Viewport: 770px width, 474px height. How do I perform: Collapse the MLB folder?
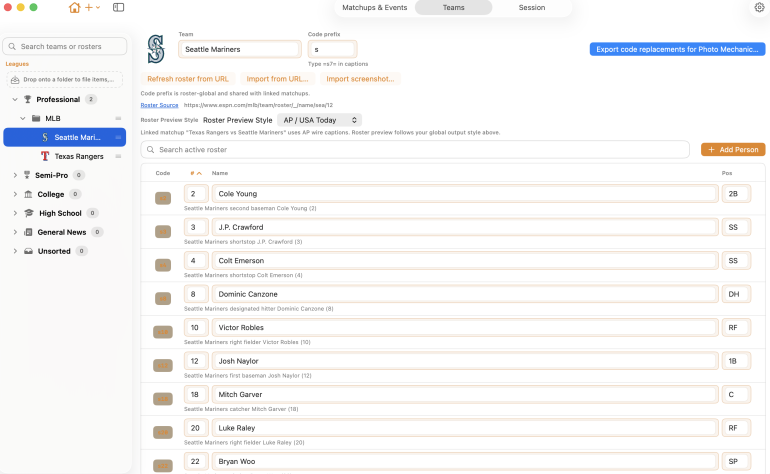pos(23,118)
